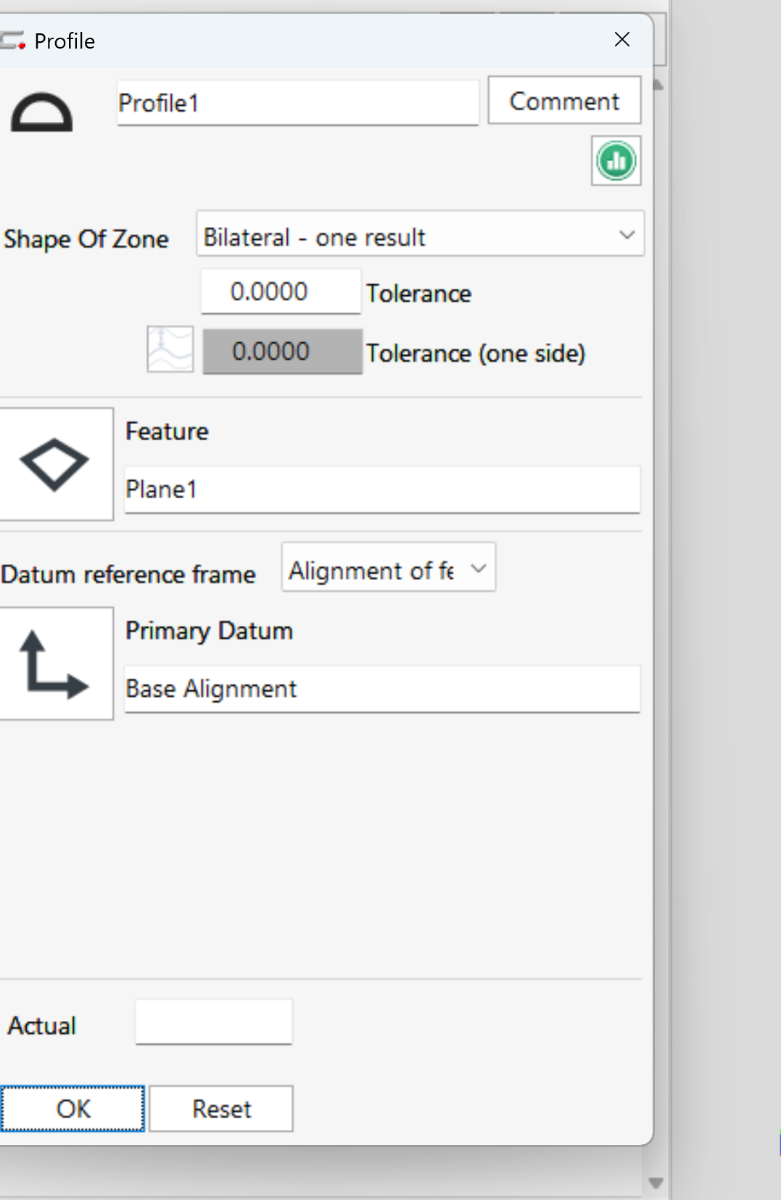This screenshot has width=781, height=1200.
Task: Select the Plane1 feature field
Action: point(381,490)
